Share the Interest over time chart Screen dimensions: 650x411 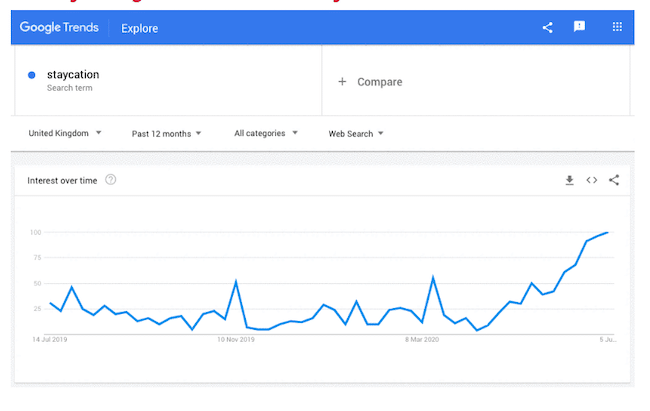pos(614,180)
